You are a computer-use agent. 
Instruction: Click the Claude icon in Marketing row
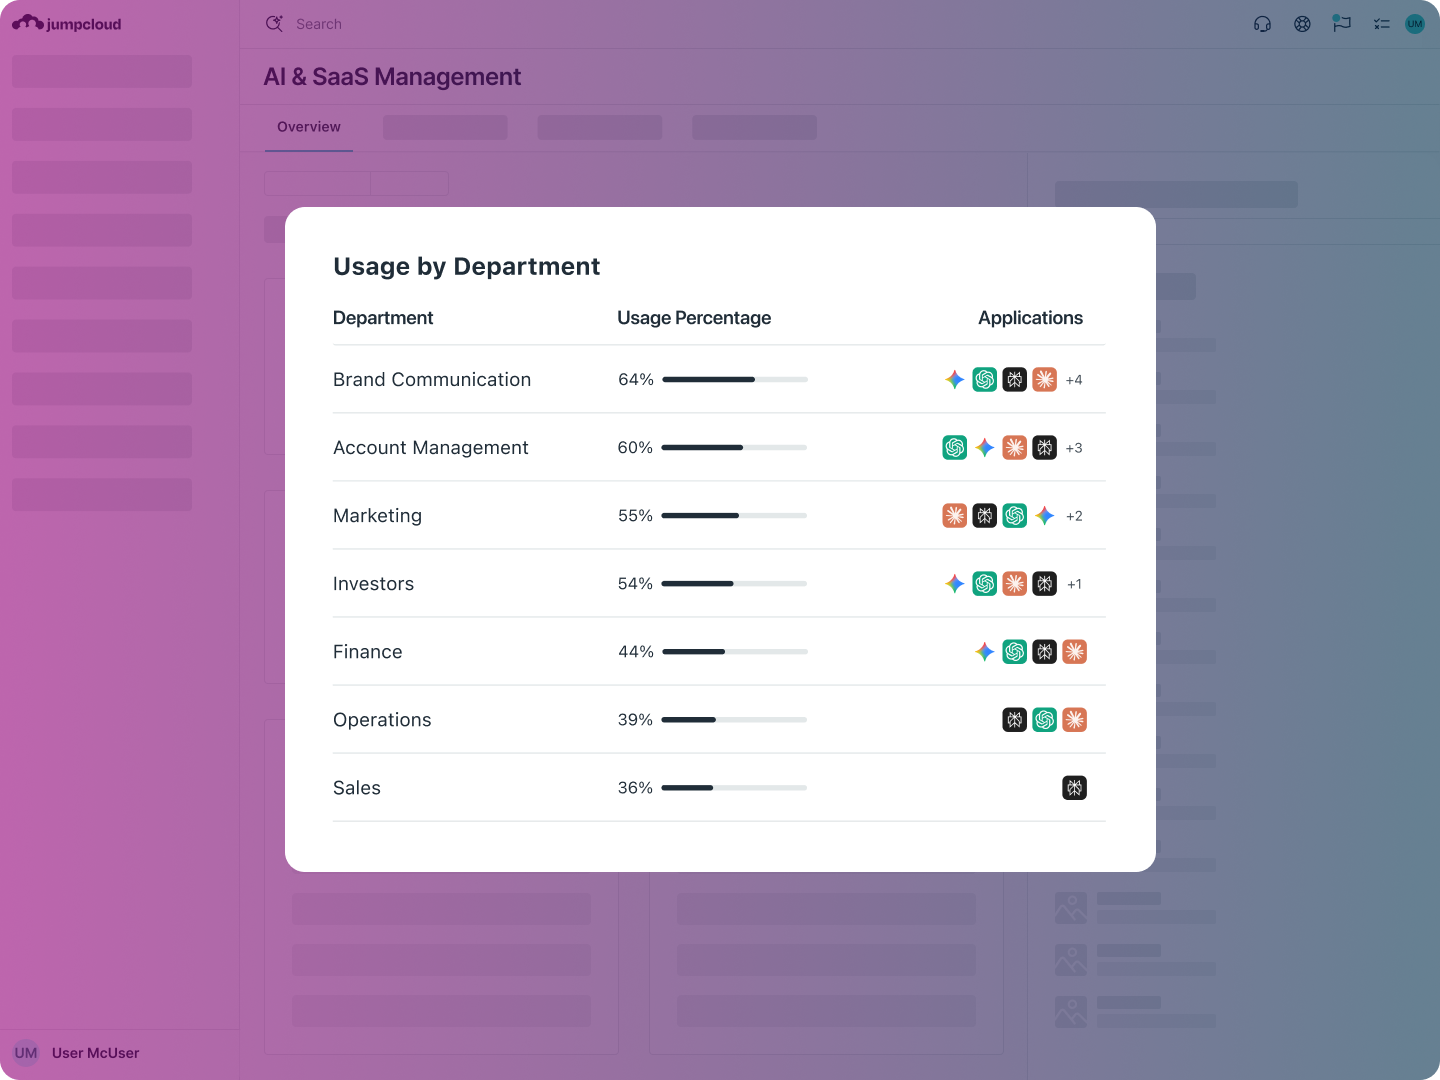(955, 516)
